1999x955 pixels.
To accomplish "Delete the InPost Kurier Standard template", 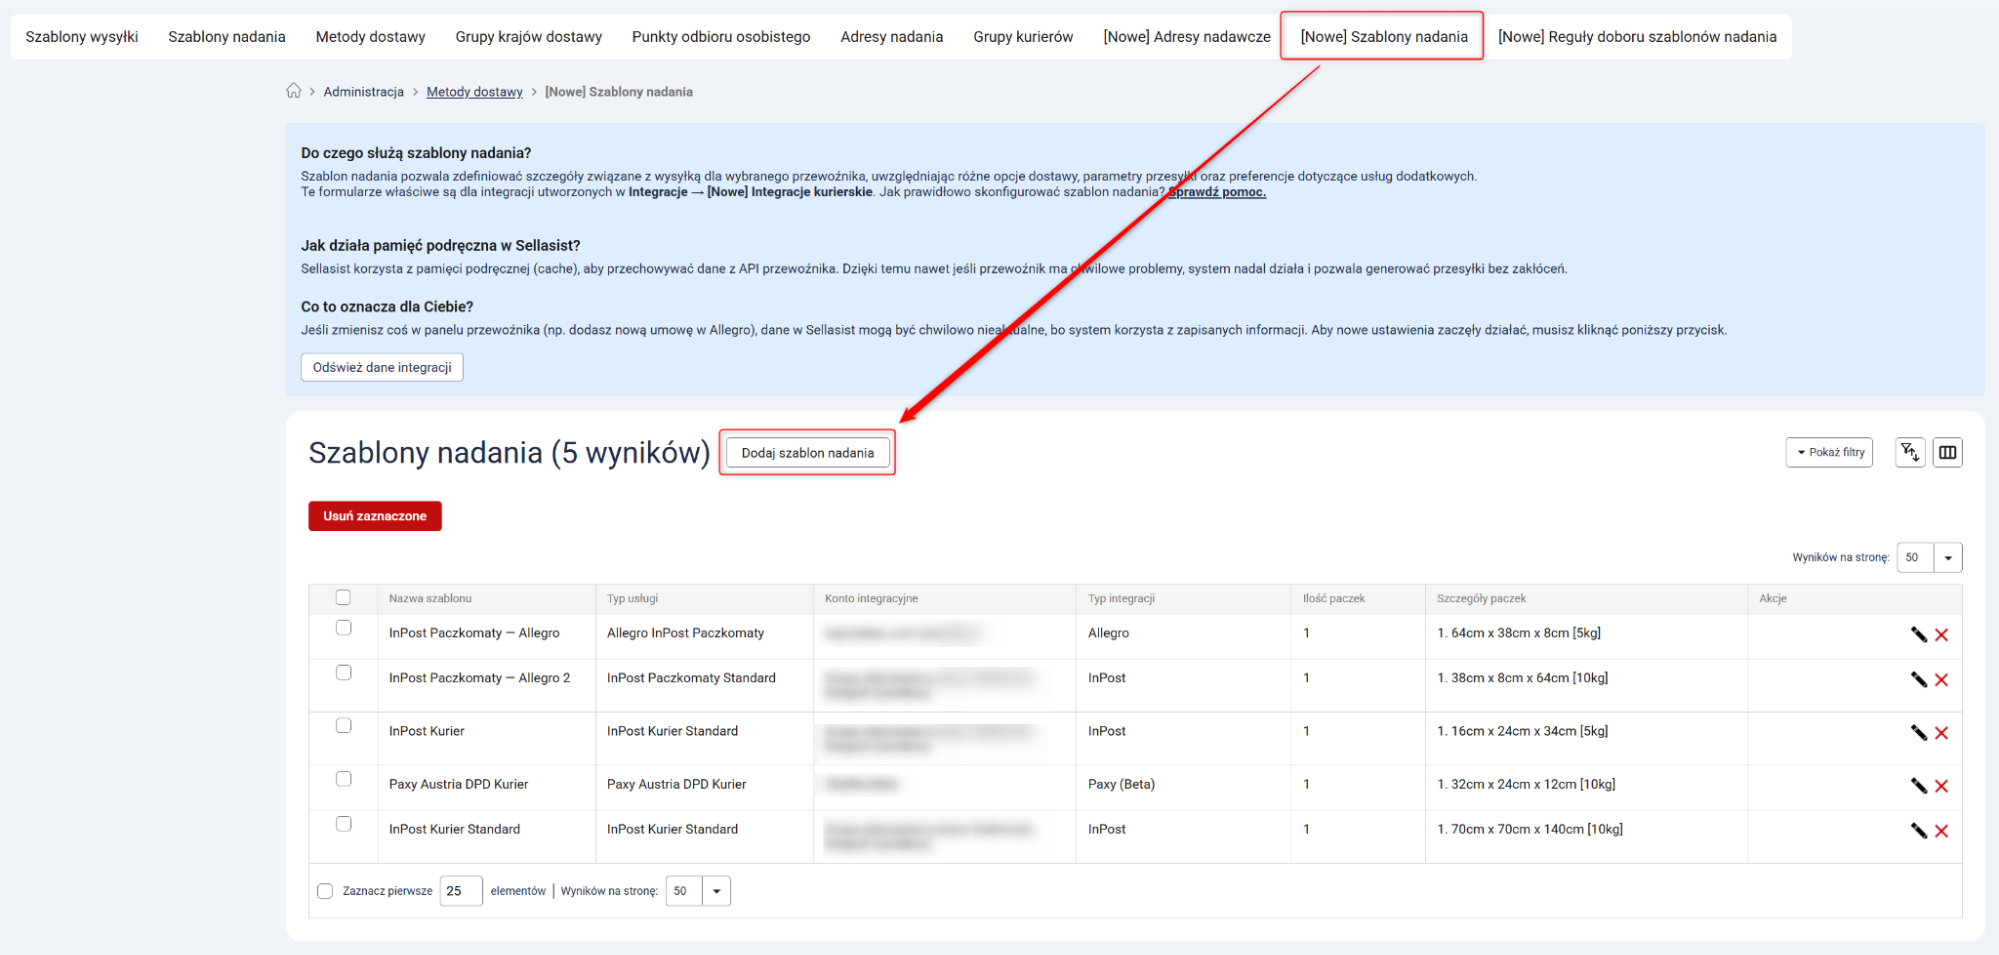I will pyautogui.click(x=1941, y=831).
